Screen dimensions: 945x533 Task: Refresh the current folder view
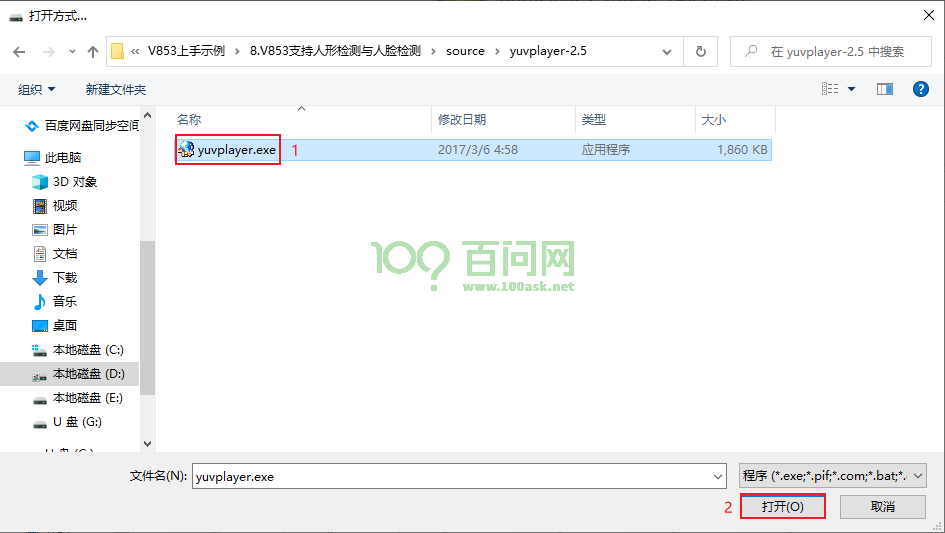click(701, 52)
